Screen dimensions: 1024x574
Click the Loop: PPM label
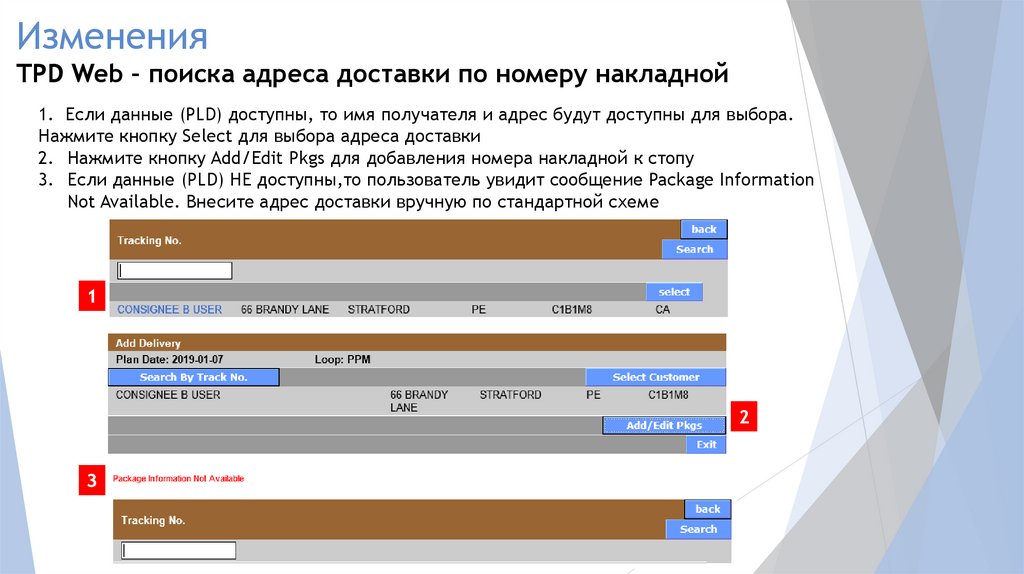click(x=343, y=358)
